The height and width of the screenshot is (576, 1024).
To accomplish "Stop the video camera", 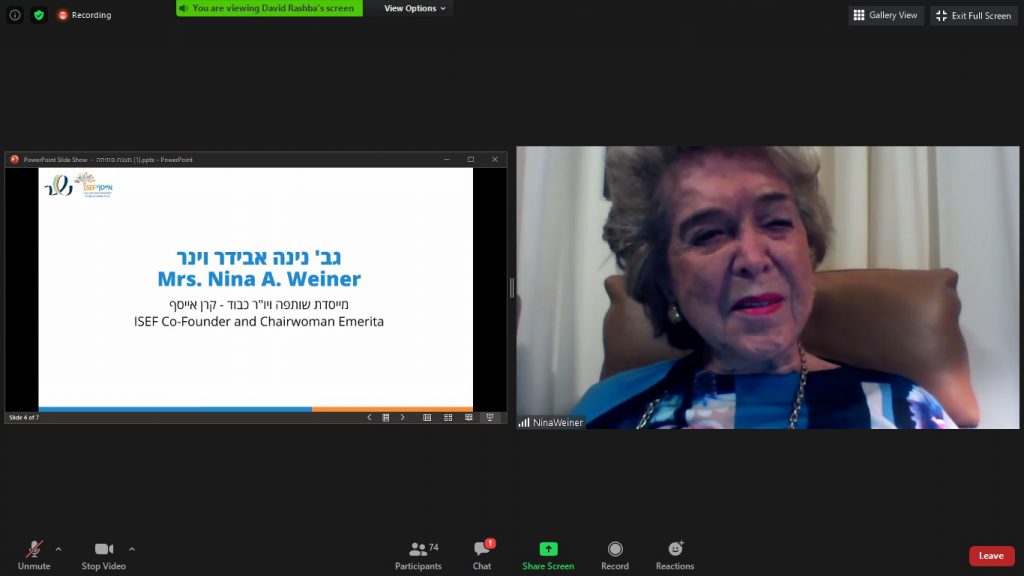I will pos(104,556).
